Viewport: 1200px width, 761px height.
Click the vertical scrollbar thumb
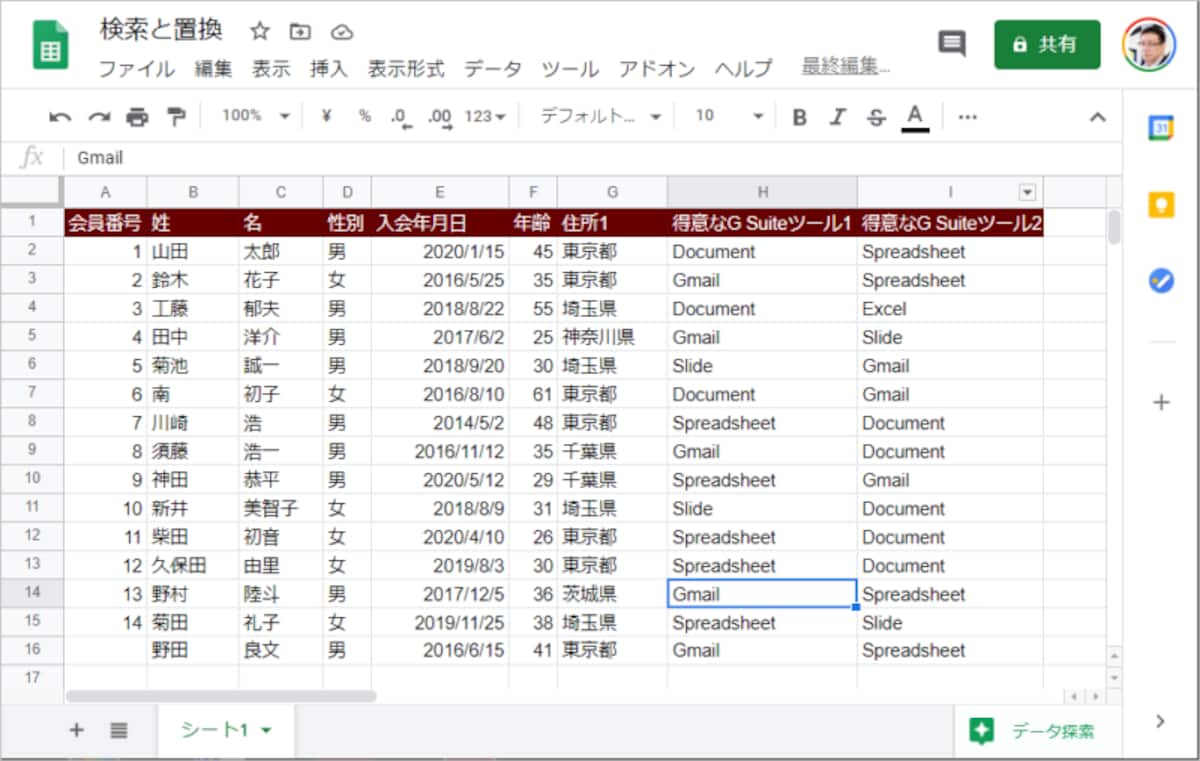[1114, 227]
